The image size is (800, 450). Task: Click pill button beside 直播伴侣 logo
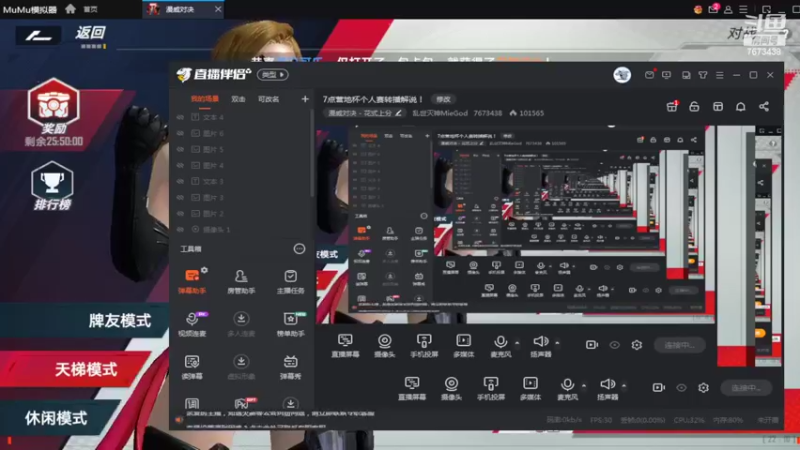(x=272, y=74)
